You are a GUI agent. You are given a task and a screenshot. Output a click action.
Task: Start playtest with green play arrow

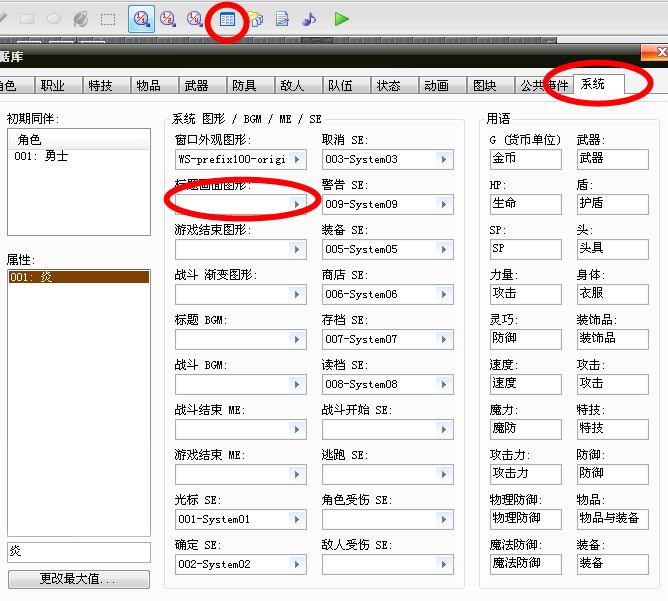click(341, 19)
